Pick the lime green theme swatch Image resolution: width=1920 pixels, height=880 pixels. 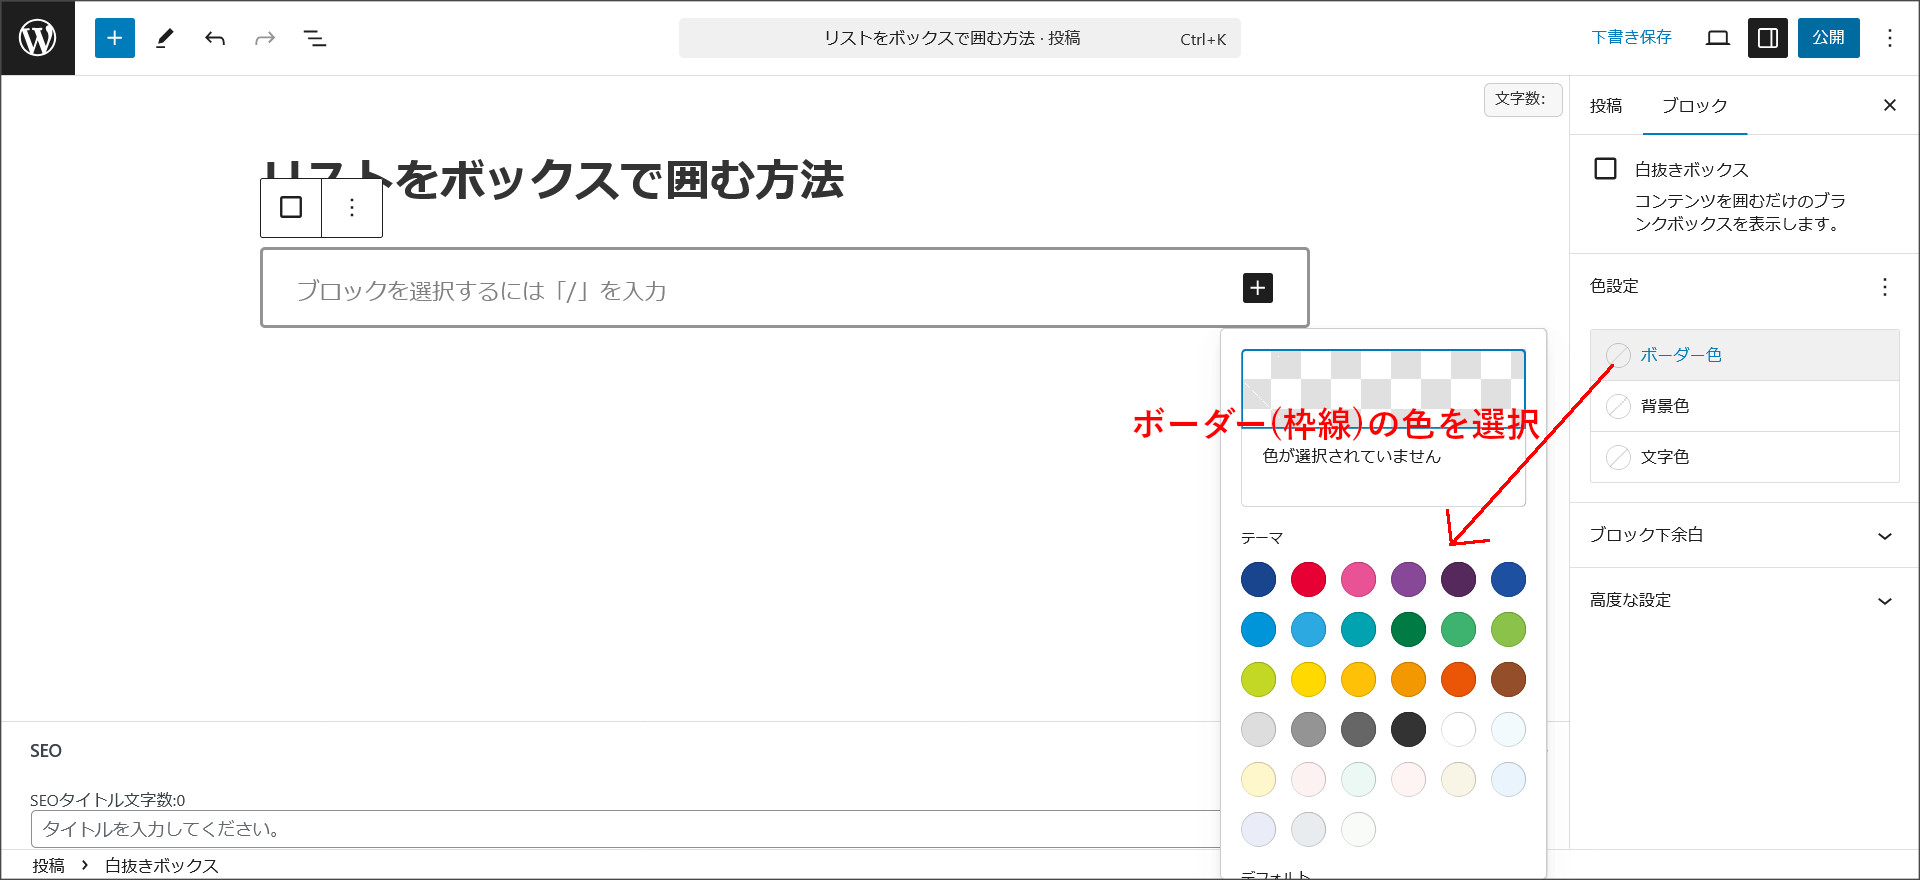1258,679
